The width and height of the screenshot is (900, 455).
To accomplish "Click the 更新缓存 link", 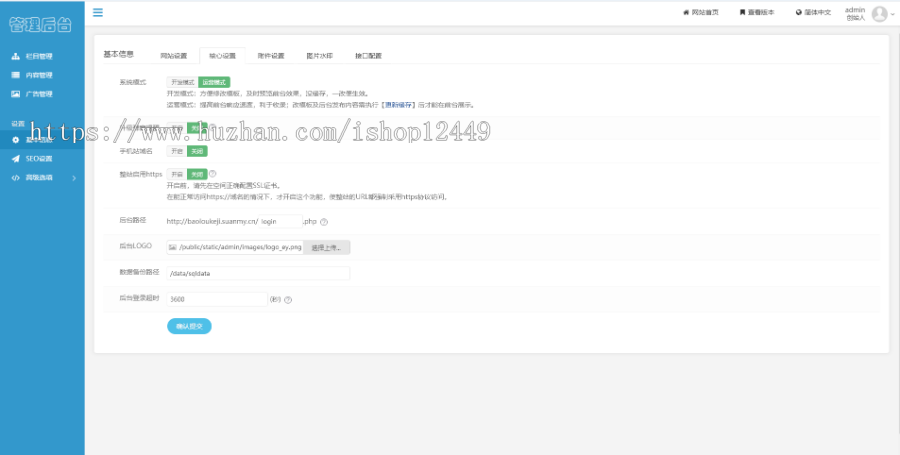I will click(x=398, y=105).
